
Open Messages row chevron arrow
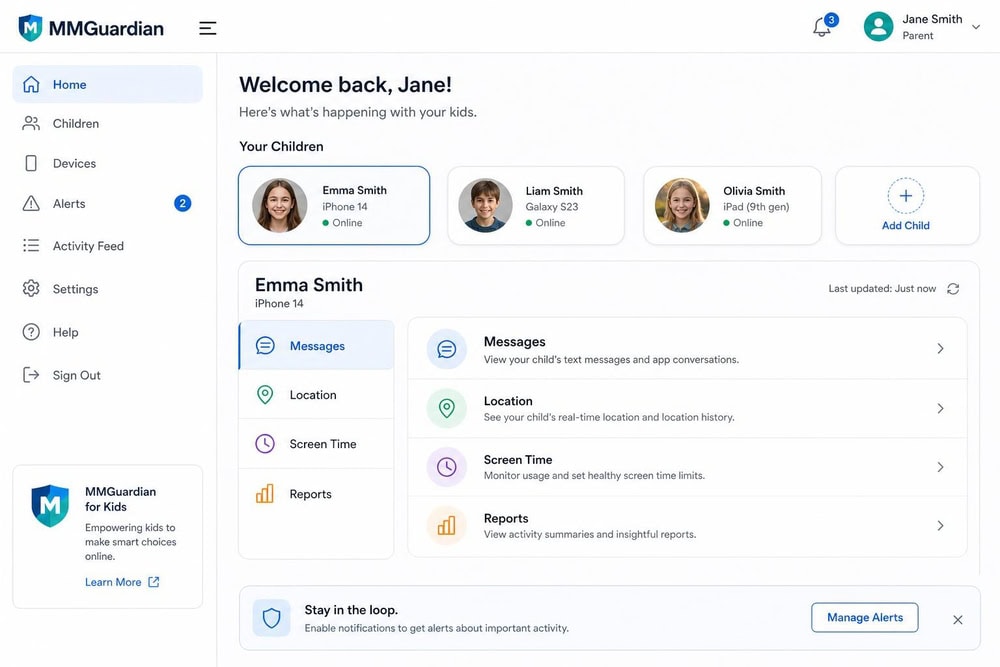[940, 348]
